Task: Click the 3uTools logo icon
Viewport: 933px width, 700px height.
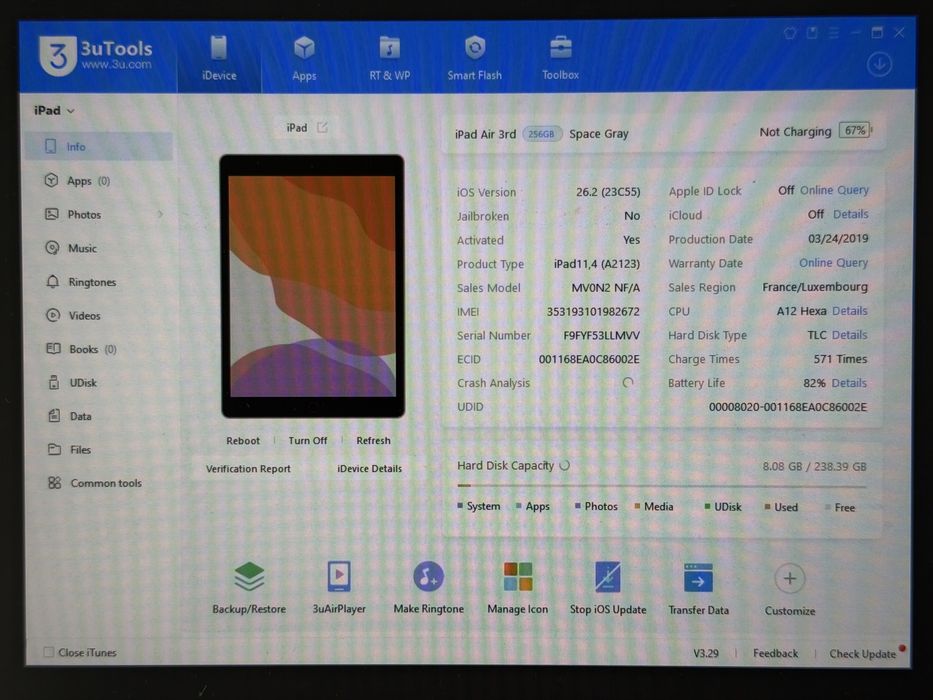Action: tap(58, 56)
